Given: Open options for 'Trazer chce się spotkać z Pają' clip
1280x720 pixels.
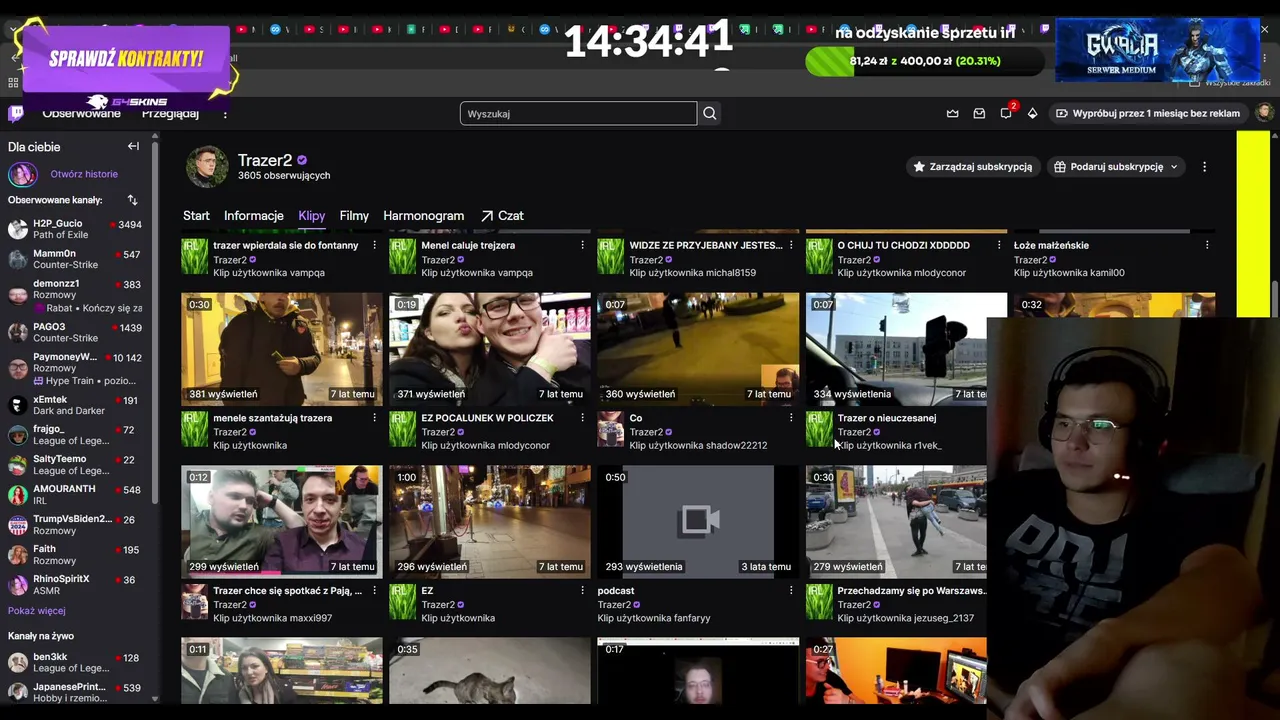Looking at the screenshot, I should [x=375, y=591].
